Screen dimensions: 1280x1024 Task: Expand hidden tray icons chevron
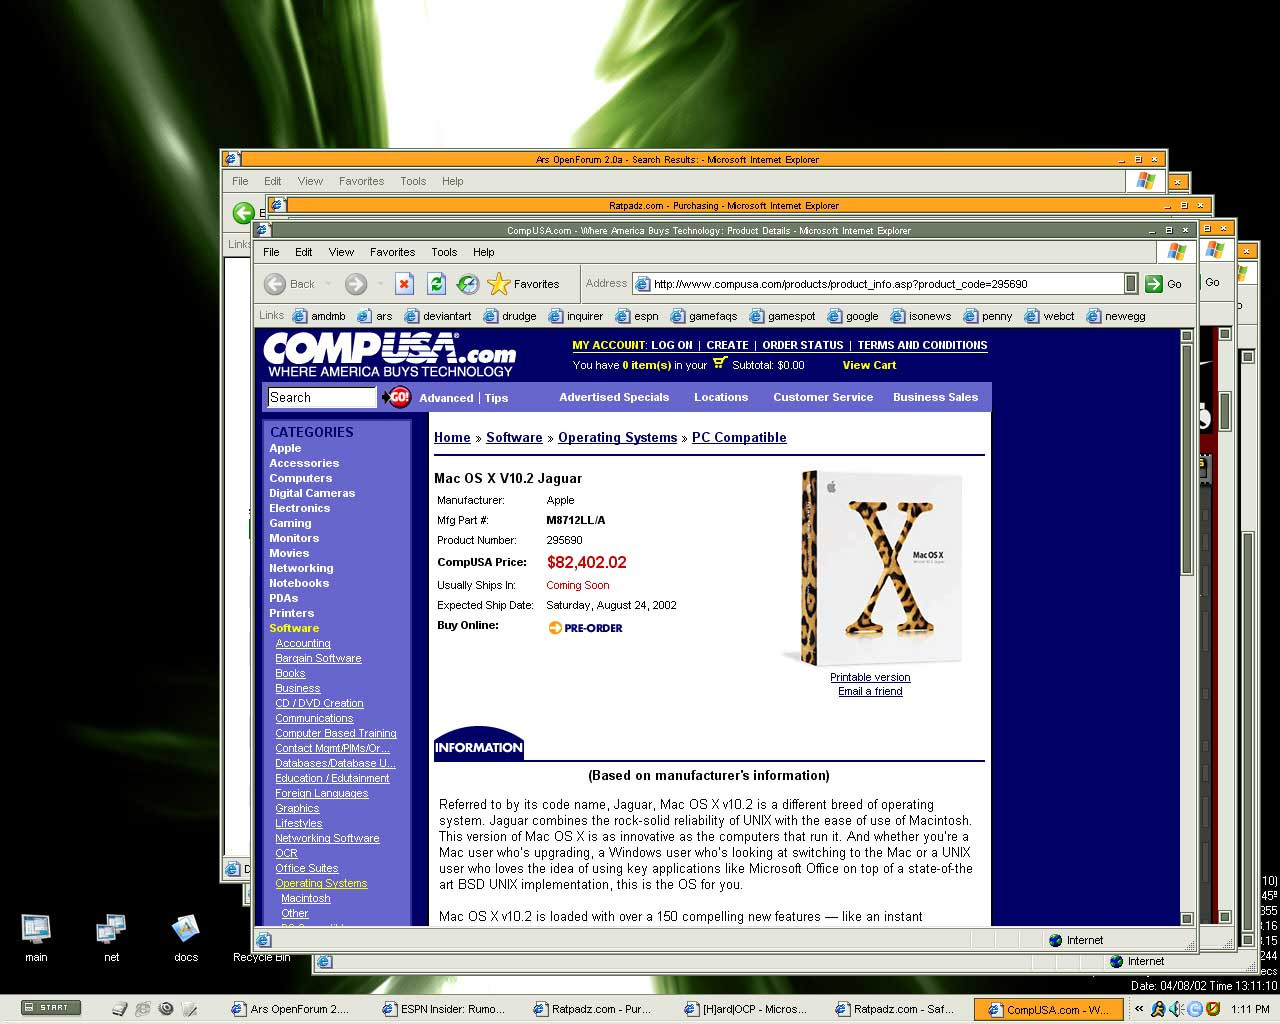click(x=1139, y=1009)
